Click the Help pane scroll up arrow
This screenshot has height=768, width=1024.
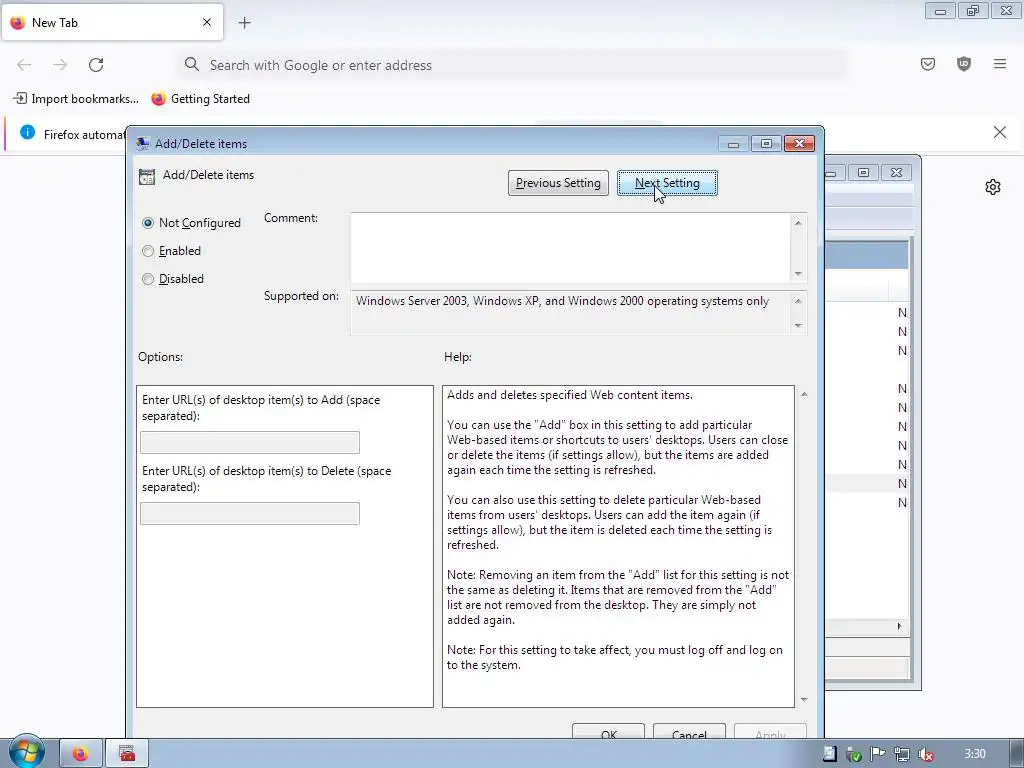pos(804,394)
